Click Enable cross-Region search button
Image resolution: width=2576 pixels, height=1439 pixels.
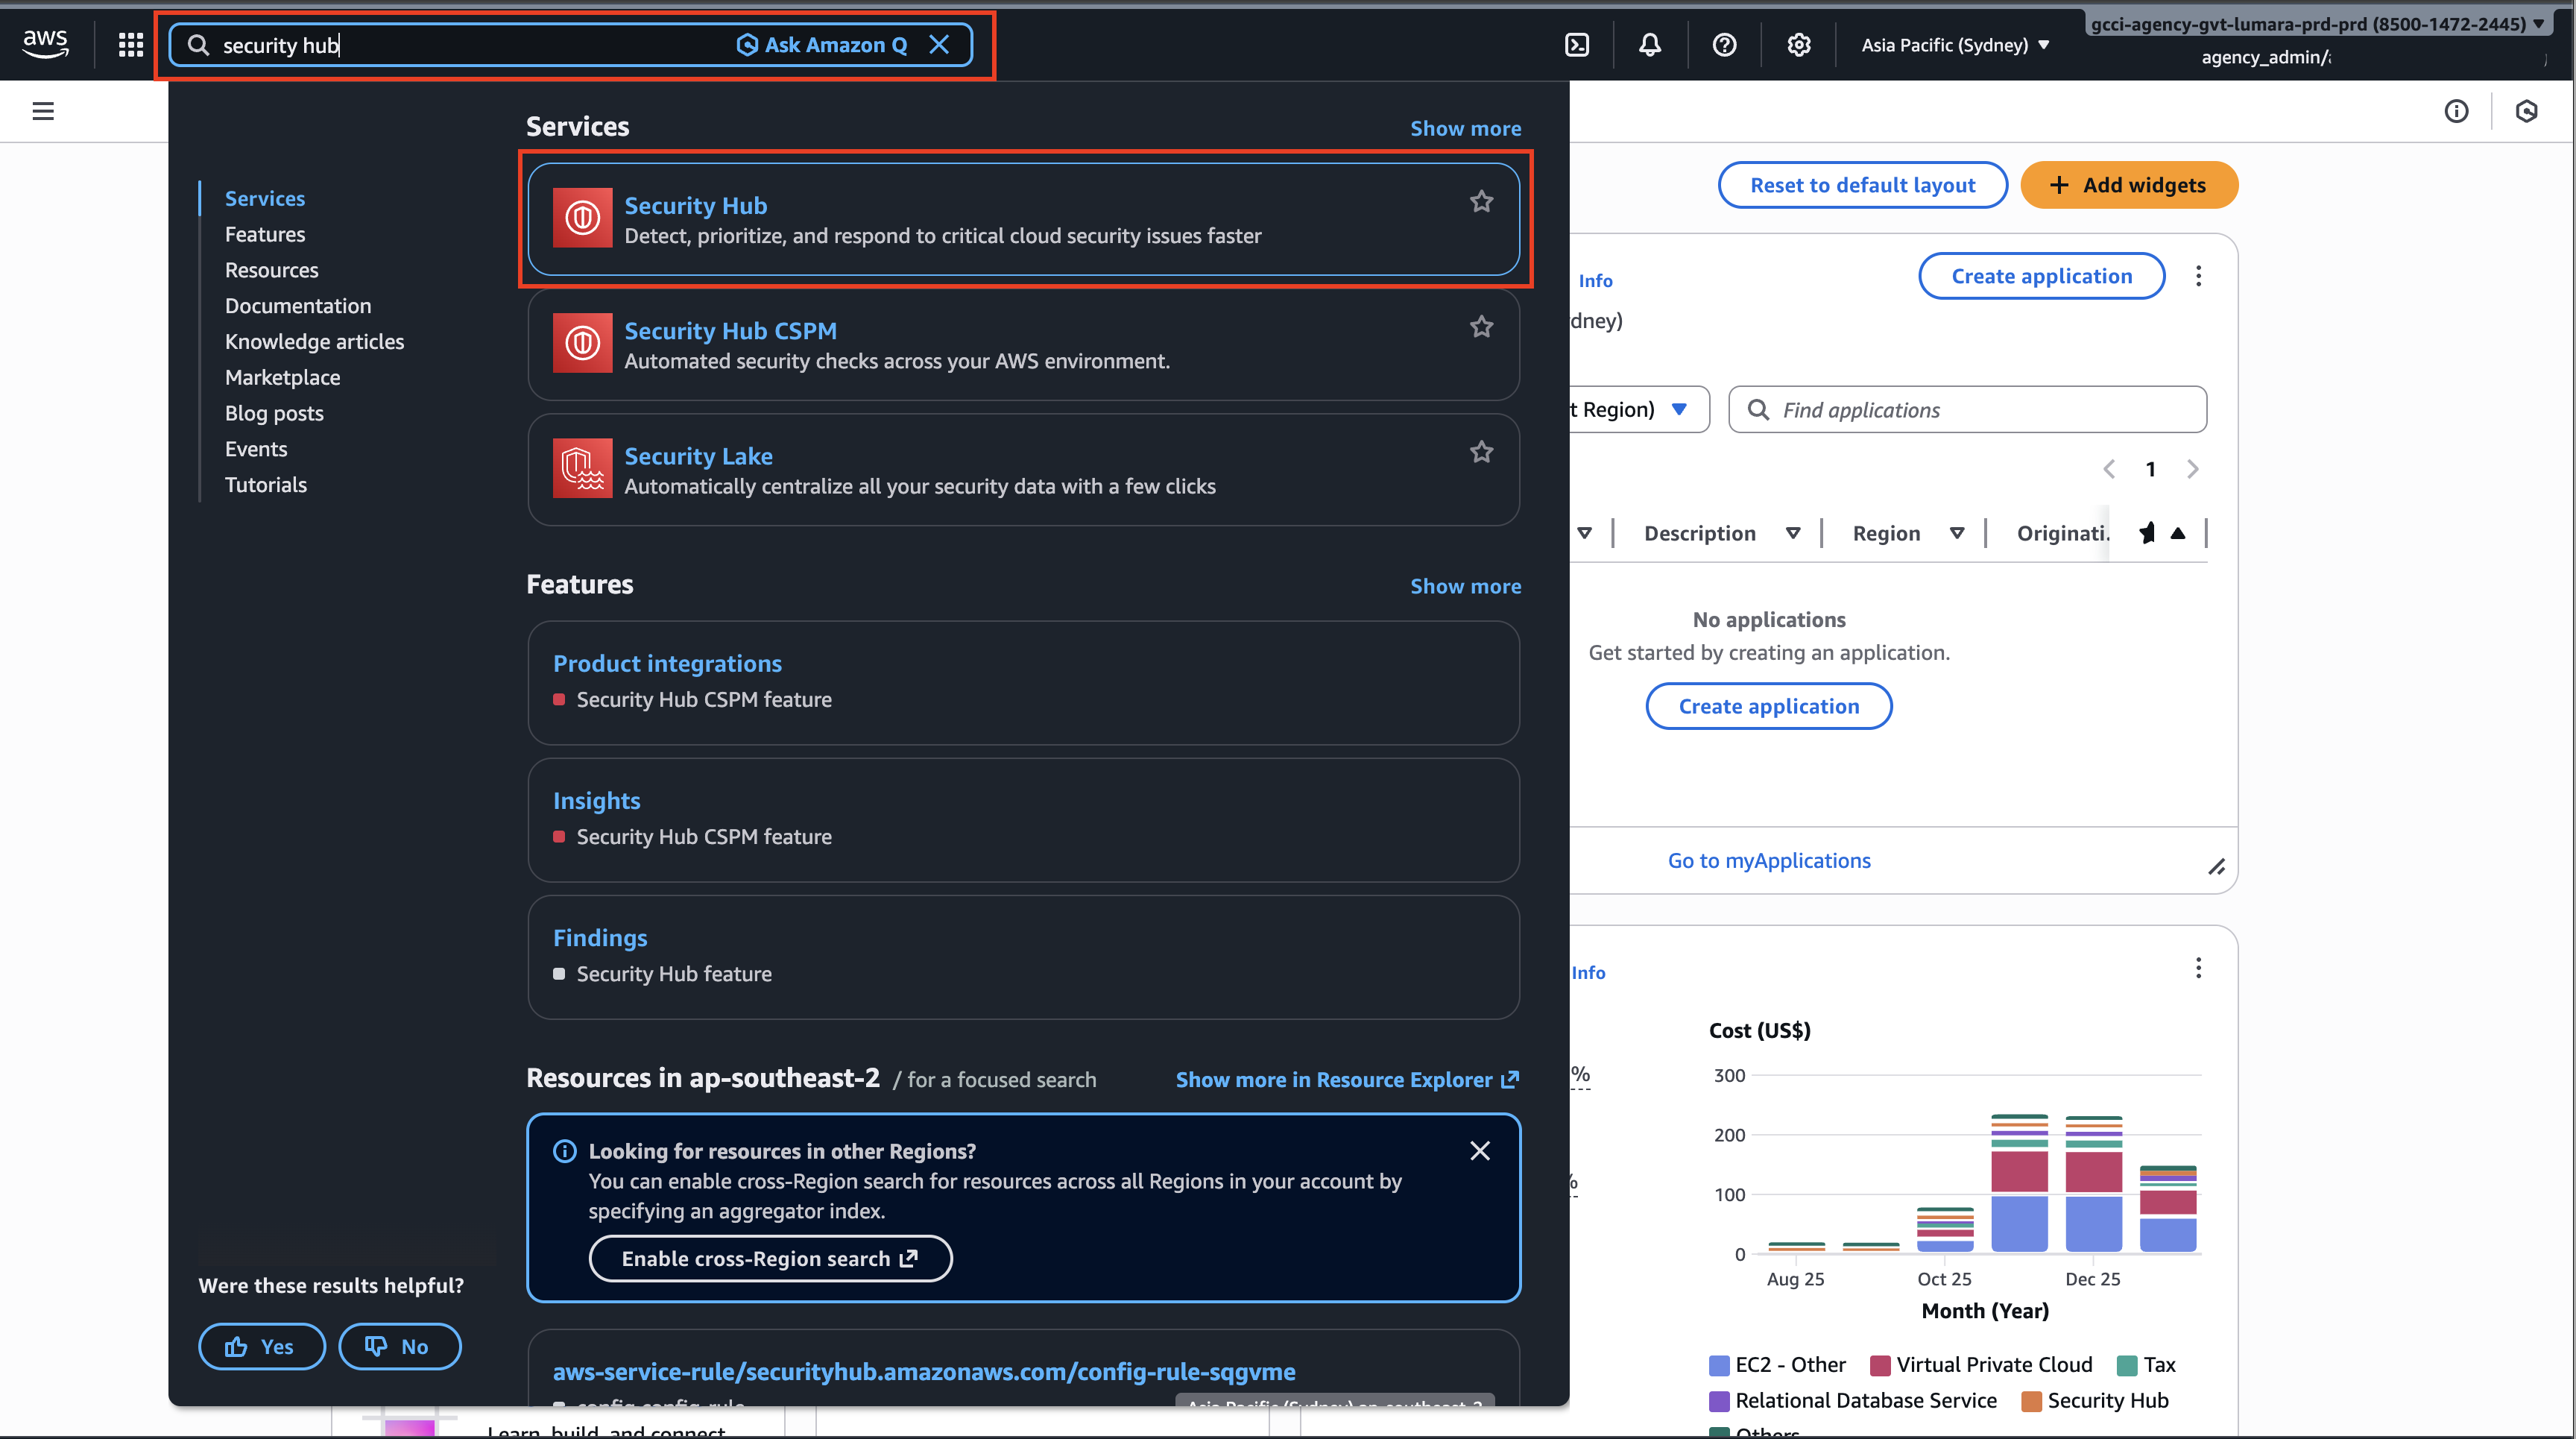point(770,1258)
